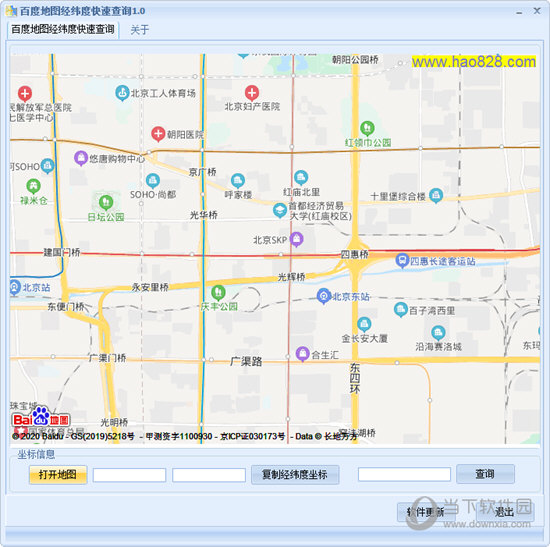Click the SOHO尚都 building marker

pos(153,181)
